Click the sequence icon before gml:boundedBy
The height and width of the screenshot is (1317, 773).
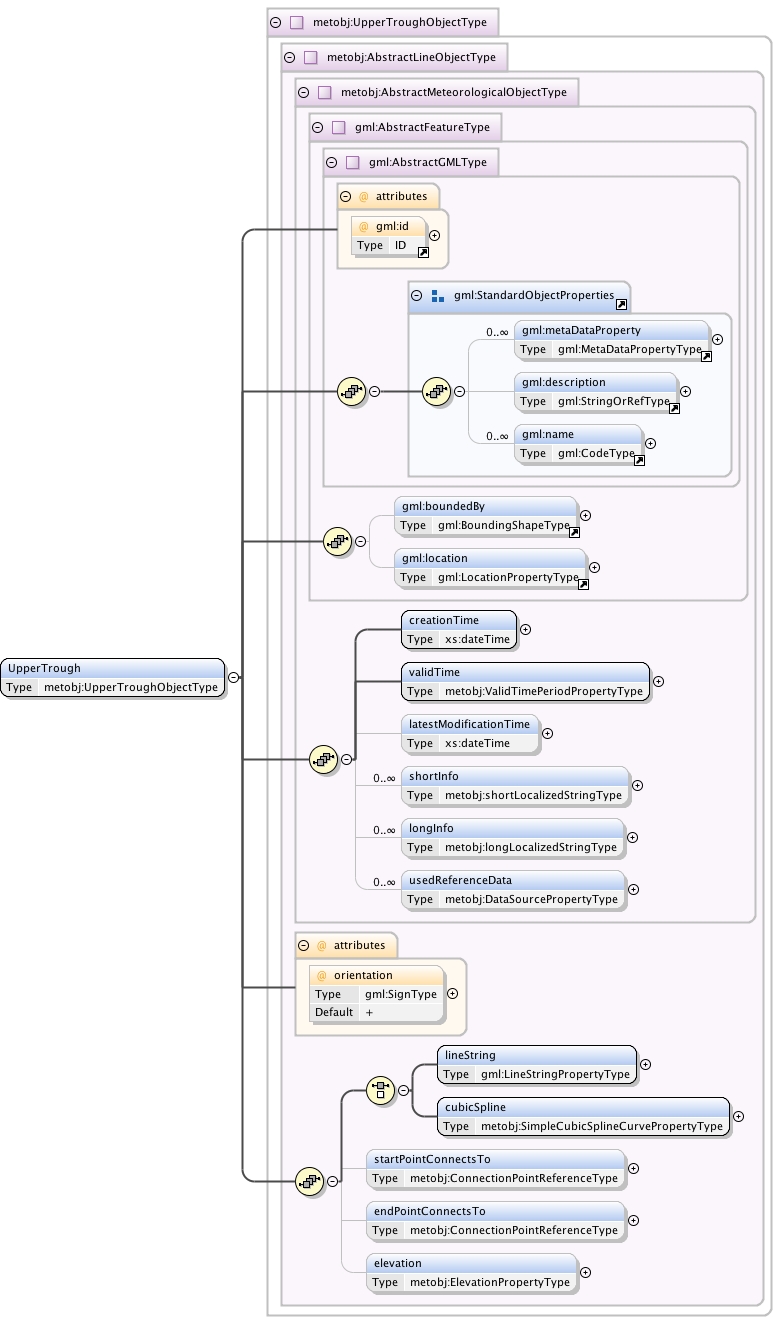[338, 541]
